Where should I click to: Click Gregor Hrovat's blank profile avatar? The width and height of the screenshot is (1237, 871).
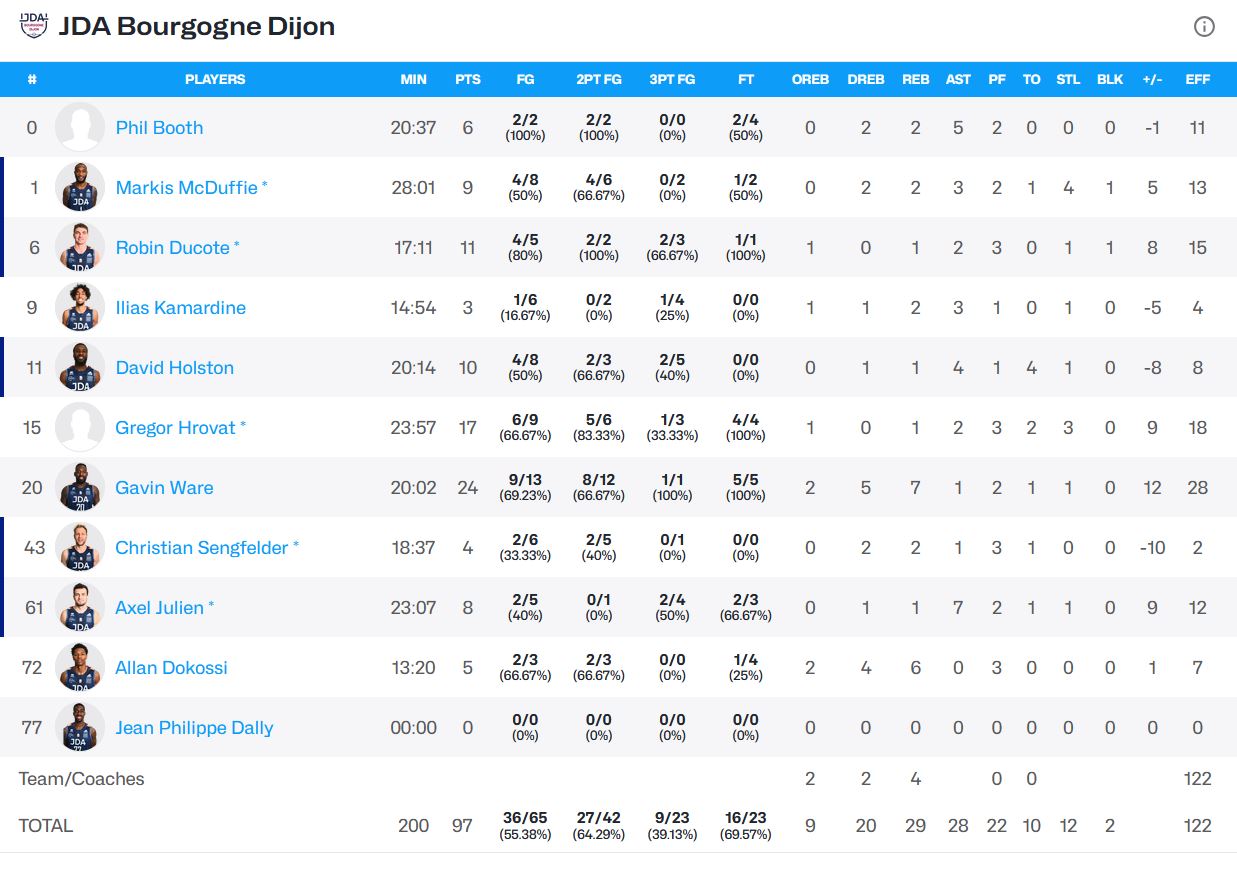[x=80, y=428]
